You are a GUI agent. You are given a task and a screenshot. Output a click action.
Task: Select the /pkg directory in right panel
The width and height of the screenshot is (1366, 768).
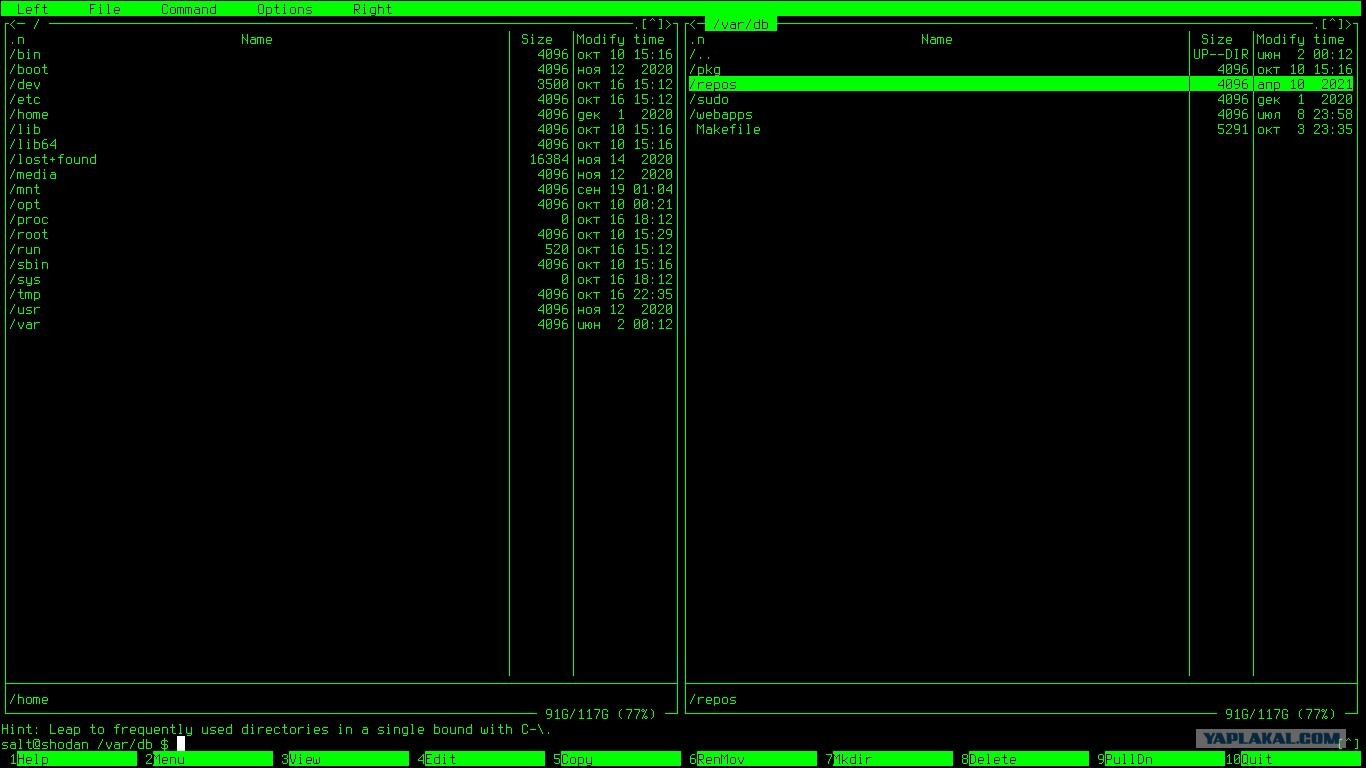1020,69
